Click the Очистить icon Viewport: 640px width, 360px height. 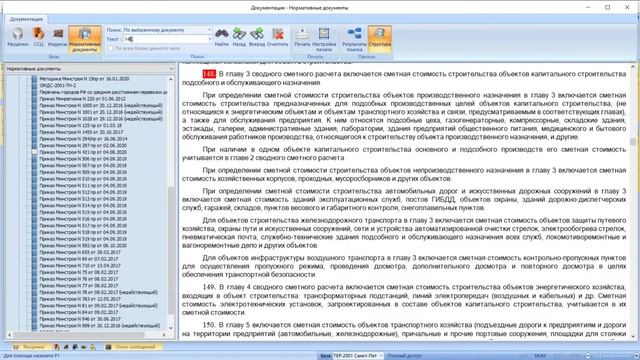pos(278,36)
